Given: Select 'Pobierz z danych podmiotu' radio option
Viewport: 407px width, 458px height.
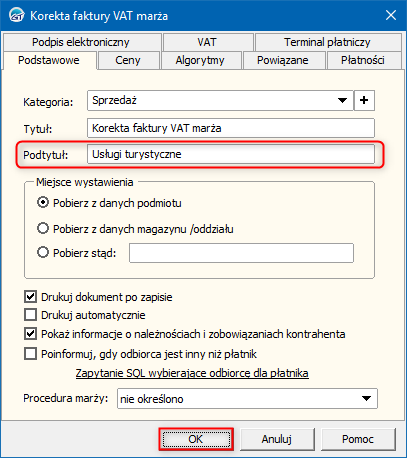Looking at the screenshot, I should pyautogui.click(x=43, y=203).
